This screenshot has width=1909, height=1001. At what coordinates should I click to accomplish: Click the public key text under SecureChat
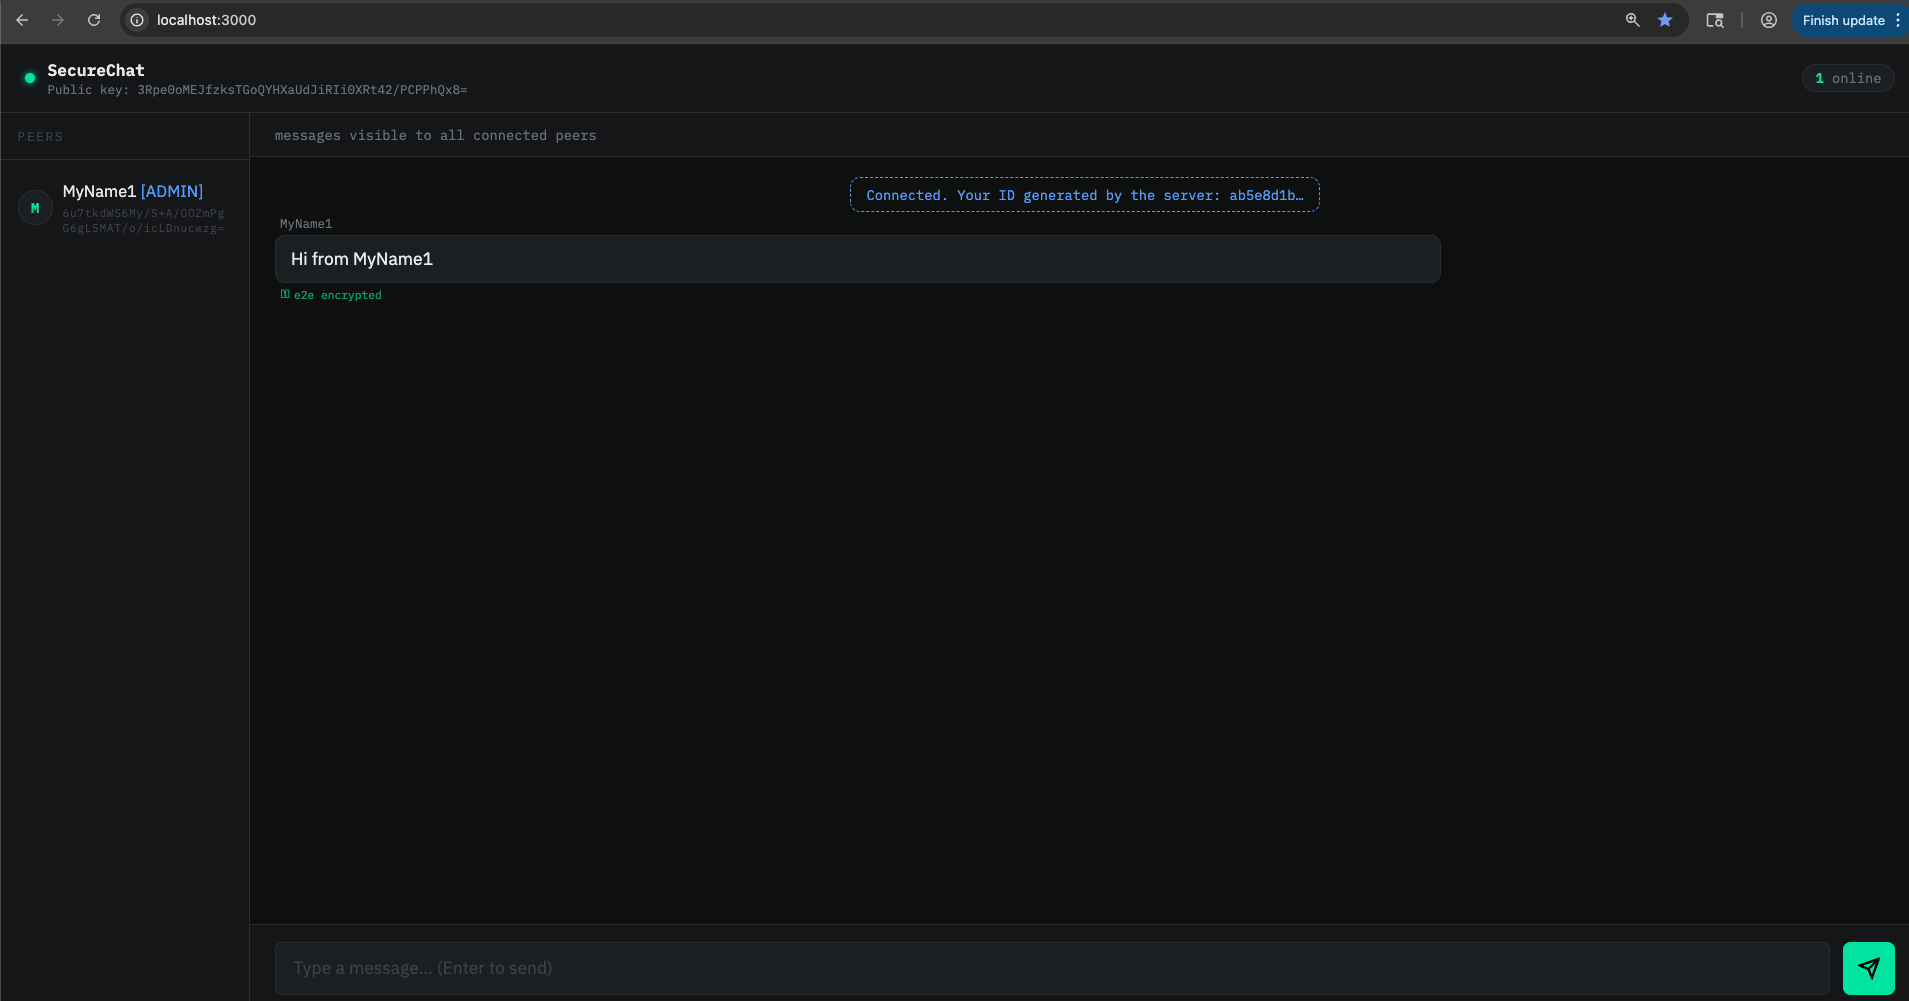click(257, 89)
